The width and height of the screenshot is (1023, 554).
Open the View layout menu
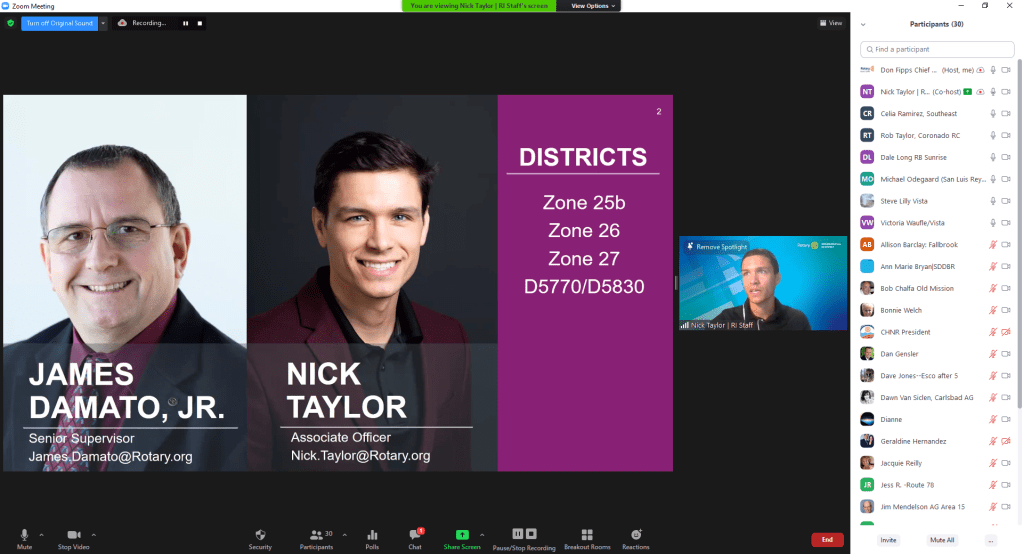coord(830,23)
